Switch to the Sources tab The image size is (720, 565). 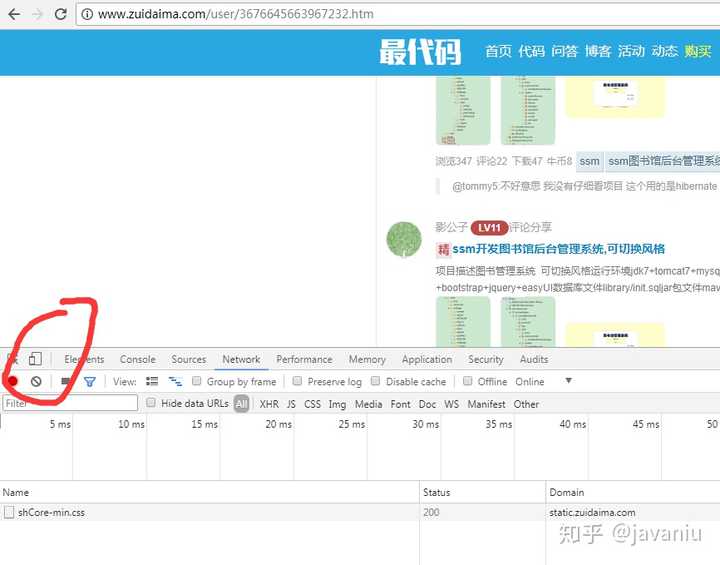click(x=189, y=359)
